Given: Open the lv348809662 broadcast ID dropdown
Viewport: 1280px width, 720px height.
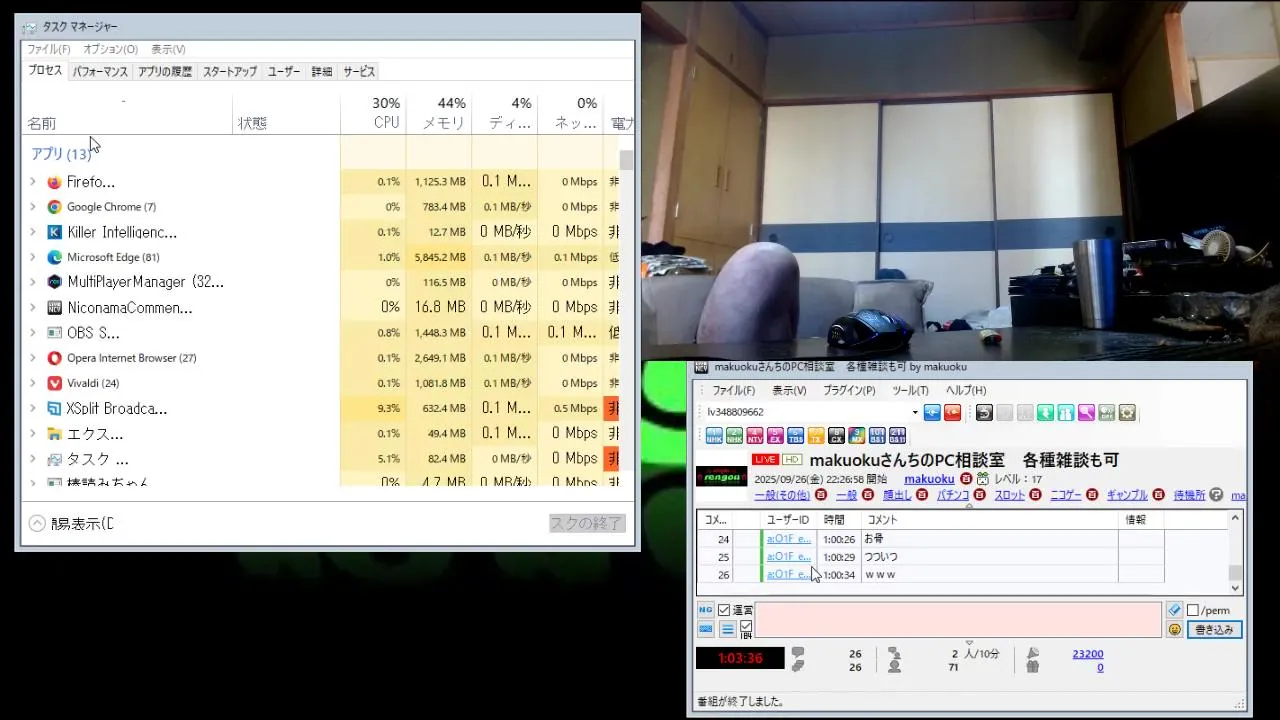Looking at the screenshot, I should 914,413.
